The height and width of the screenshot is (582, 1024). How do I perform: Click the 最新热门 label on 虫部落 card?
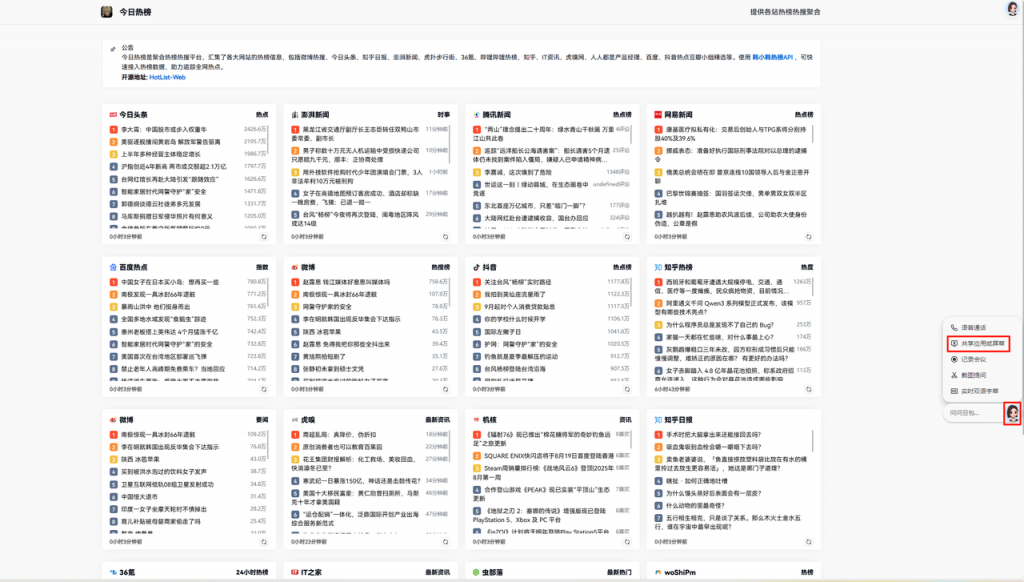coord(619,572)
